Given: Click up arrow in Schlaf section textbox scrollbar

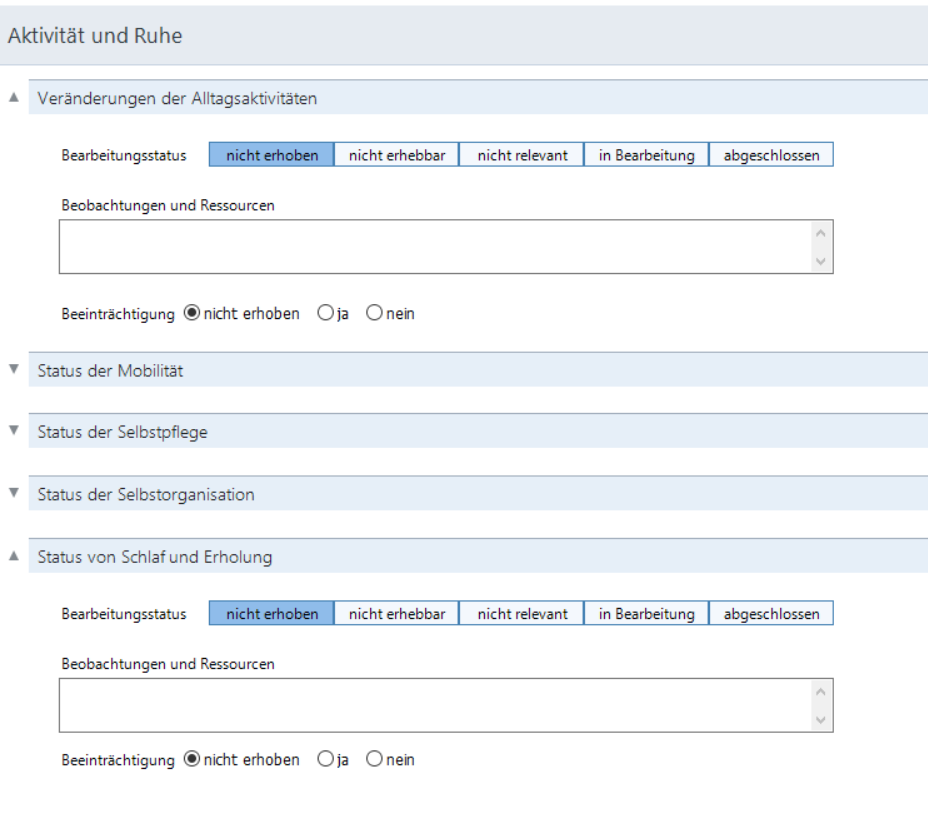Looking at the screenshot, I should coord(820,692).
